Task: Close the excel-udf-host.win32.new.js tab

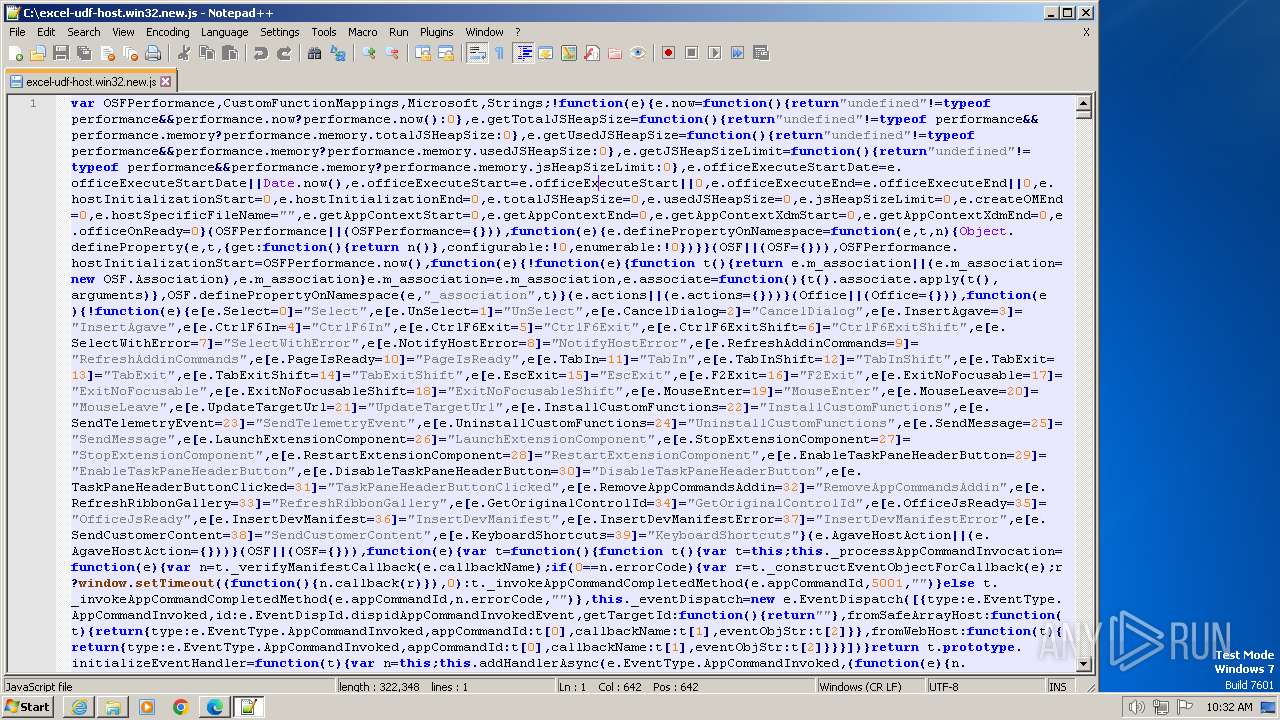Action: 166,81
